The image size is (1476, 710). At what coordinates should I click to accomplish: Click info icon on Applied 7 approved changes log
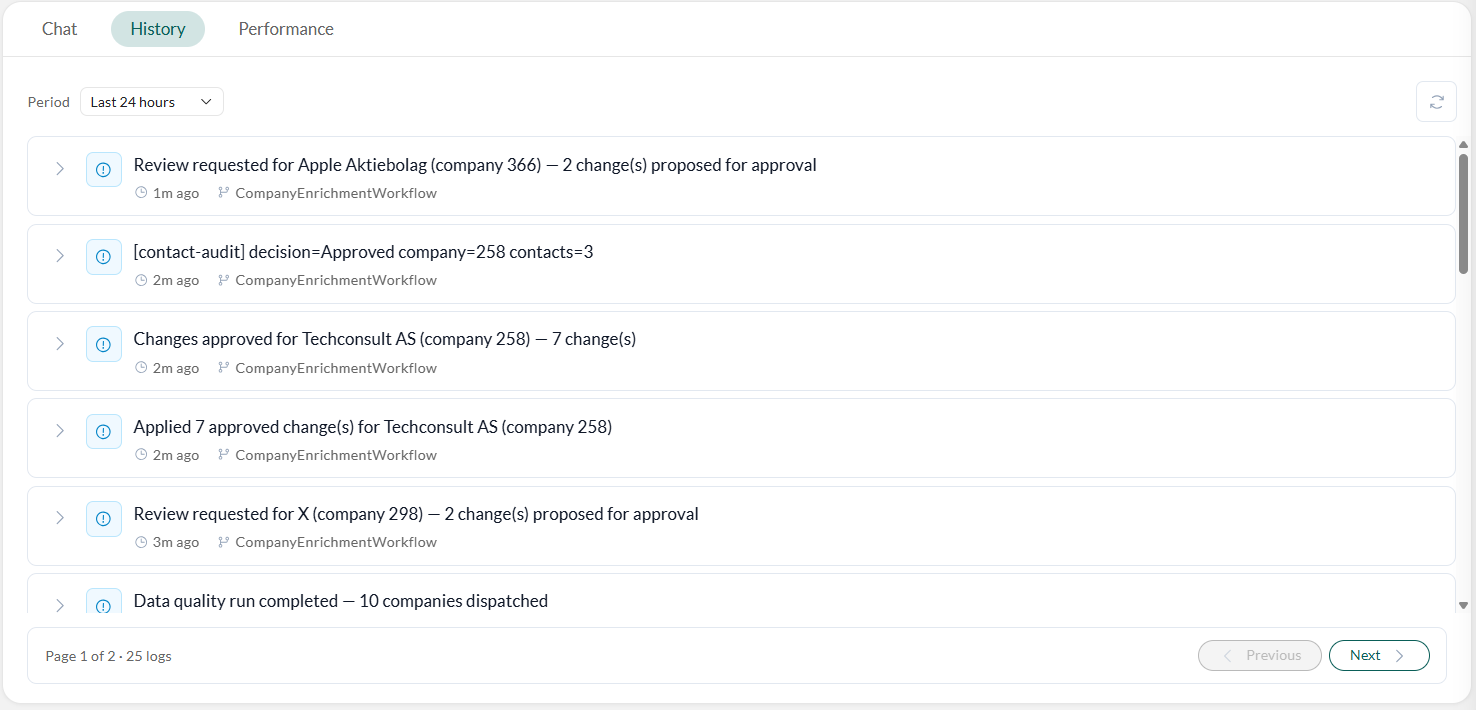pos(103,432)
